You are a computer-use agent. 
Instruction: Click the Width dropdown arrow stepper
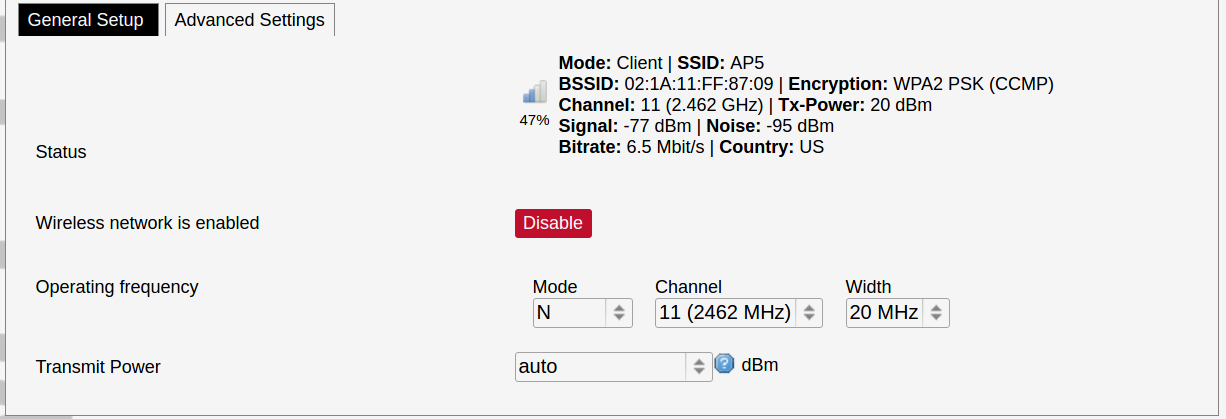click(935, 313)
